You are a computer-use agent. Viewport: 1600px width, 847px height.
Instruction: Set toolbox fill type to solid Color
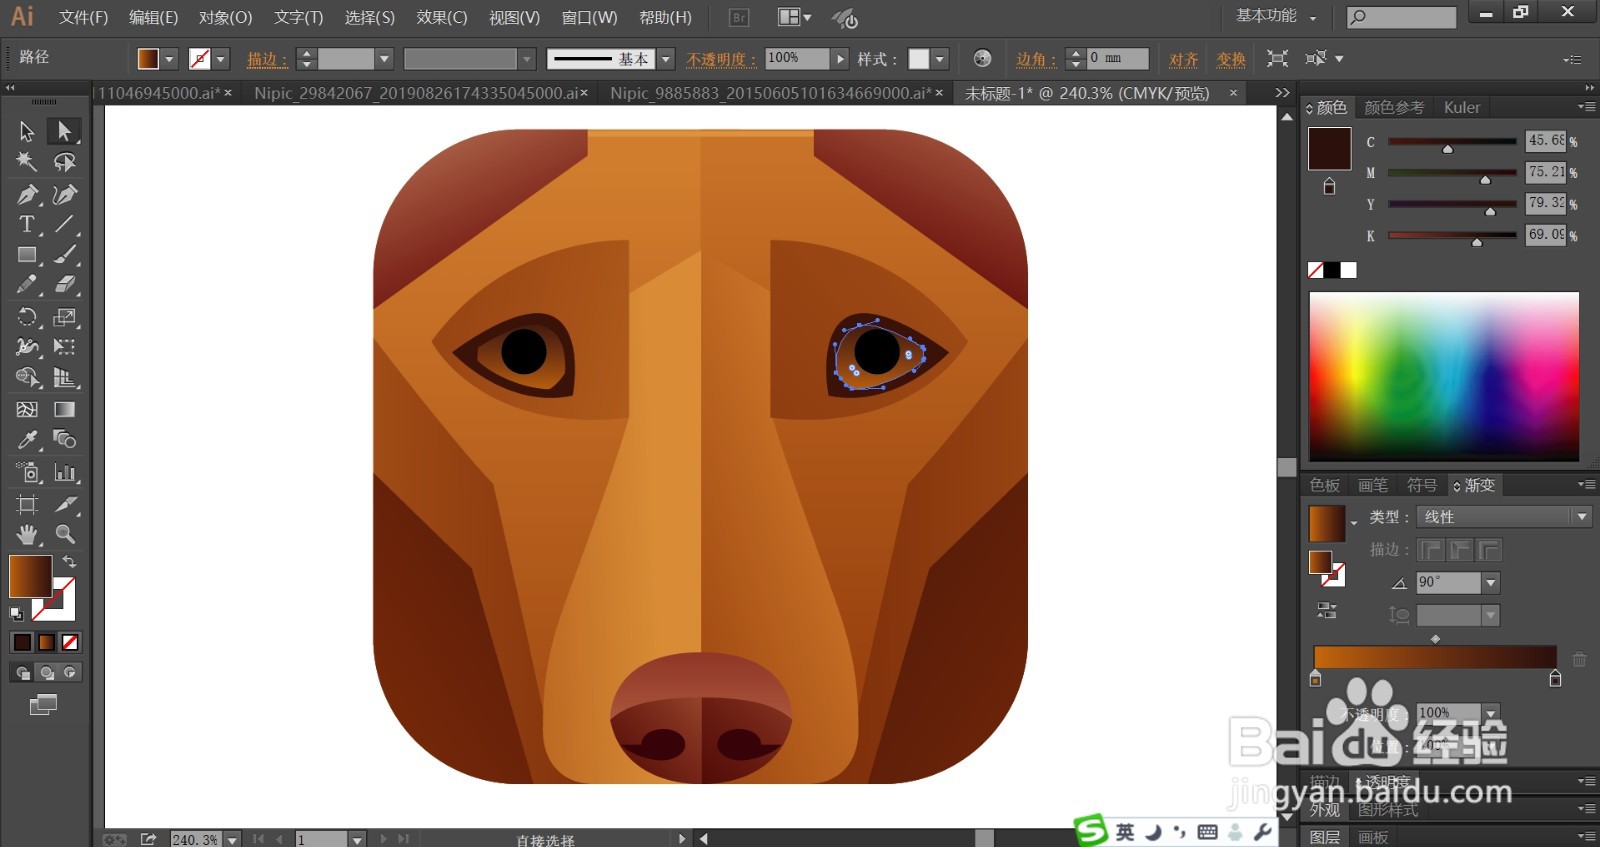[22, 642]
